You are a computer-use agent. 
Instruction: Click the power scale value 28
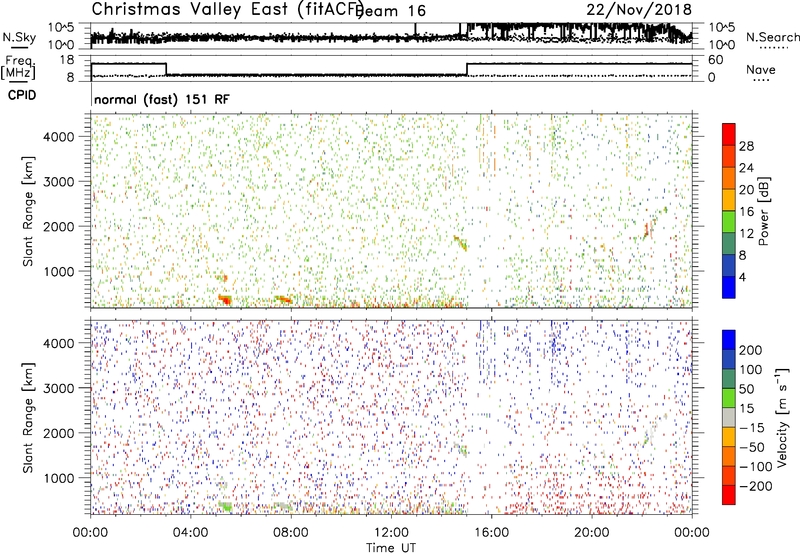tap(746, 146)
